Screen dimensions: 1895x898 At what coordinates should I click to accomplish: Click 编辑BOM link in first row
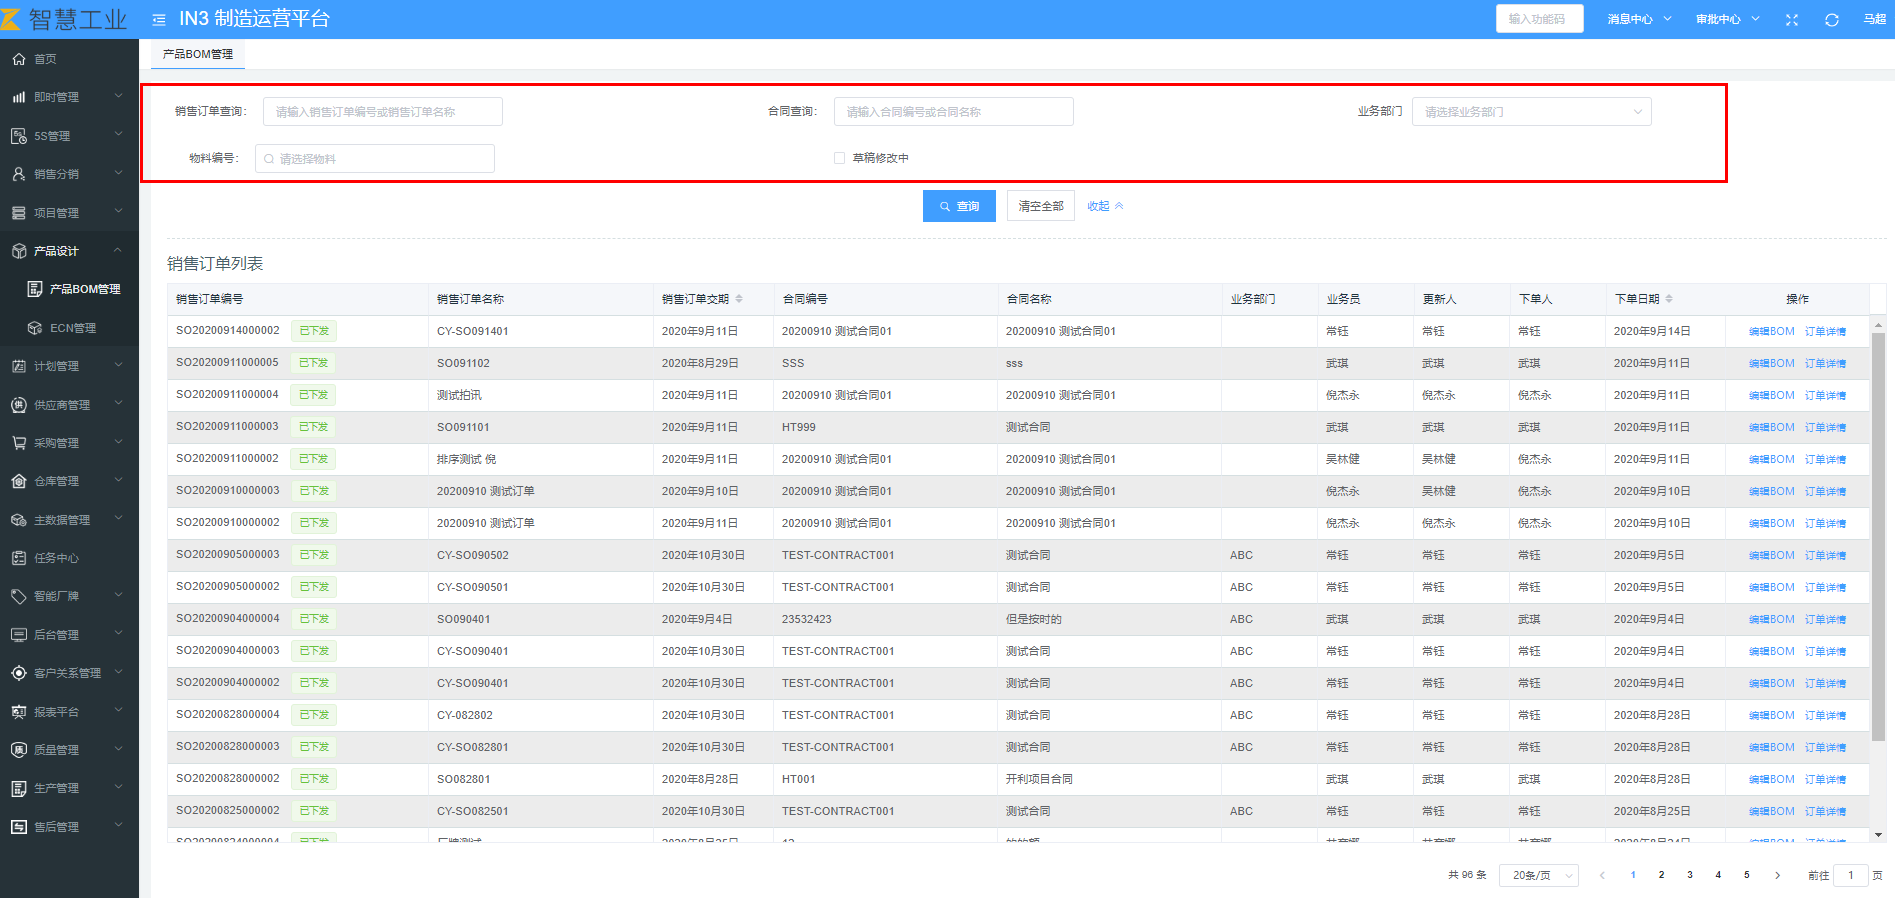[x=1771, y=331]
